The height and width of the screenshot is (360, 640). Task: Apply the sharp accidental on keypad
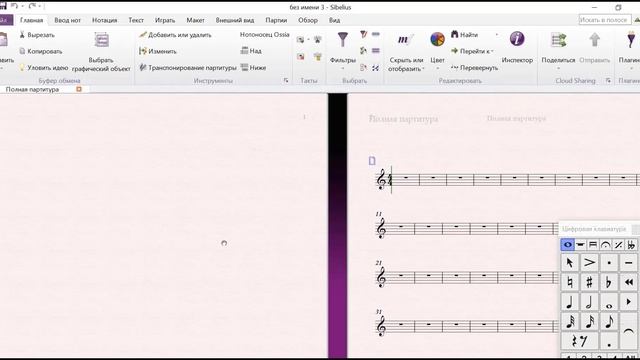[589, 282]
